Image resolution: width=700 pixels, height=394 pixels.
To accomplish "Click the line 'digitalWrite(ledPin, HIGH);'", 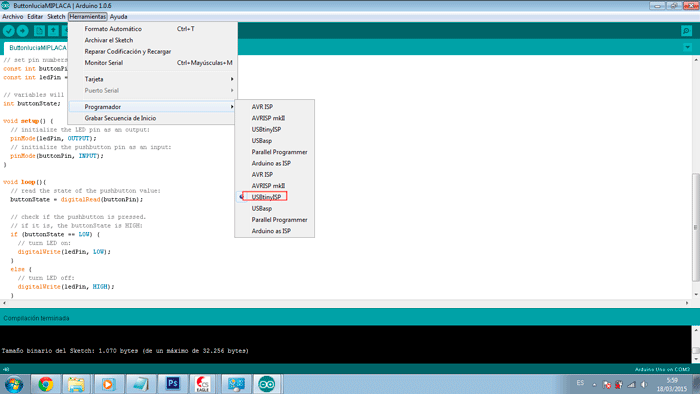I will [x=66, y=286].
